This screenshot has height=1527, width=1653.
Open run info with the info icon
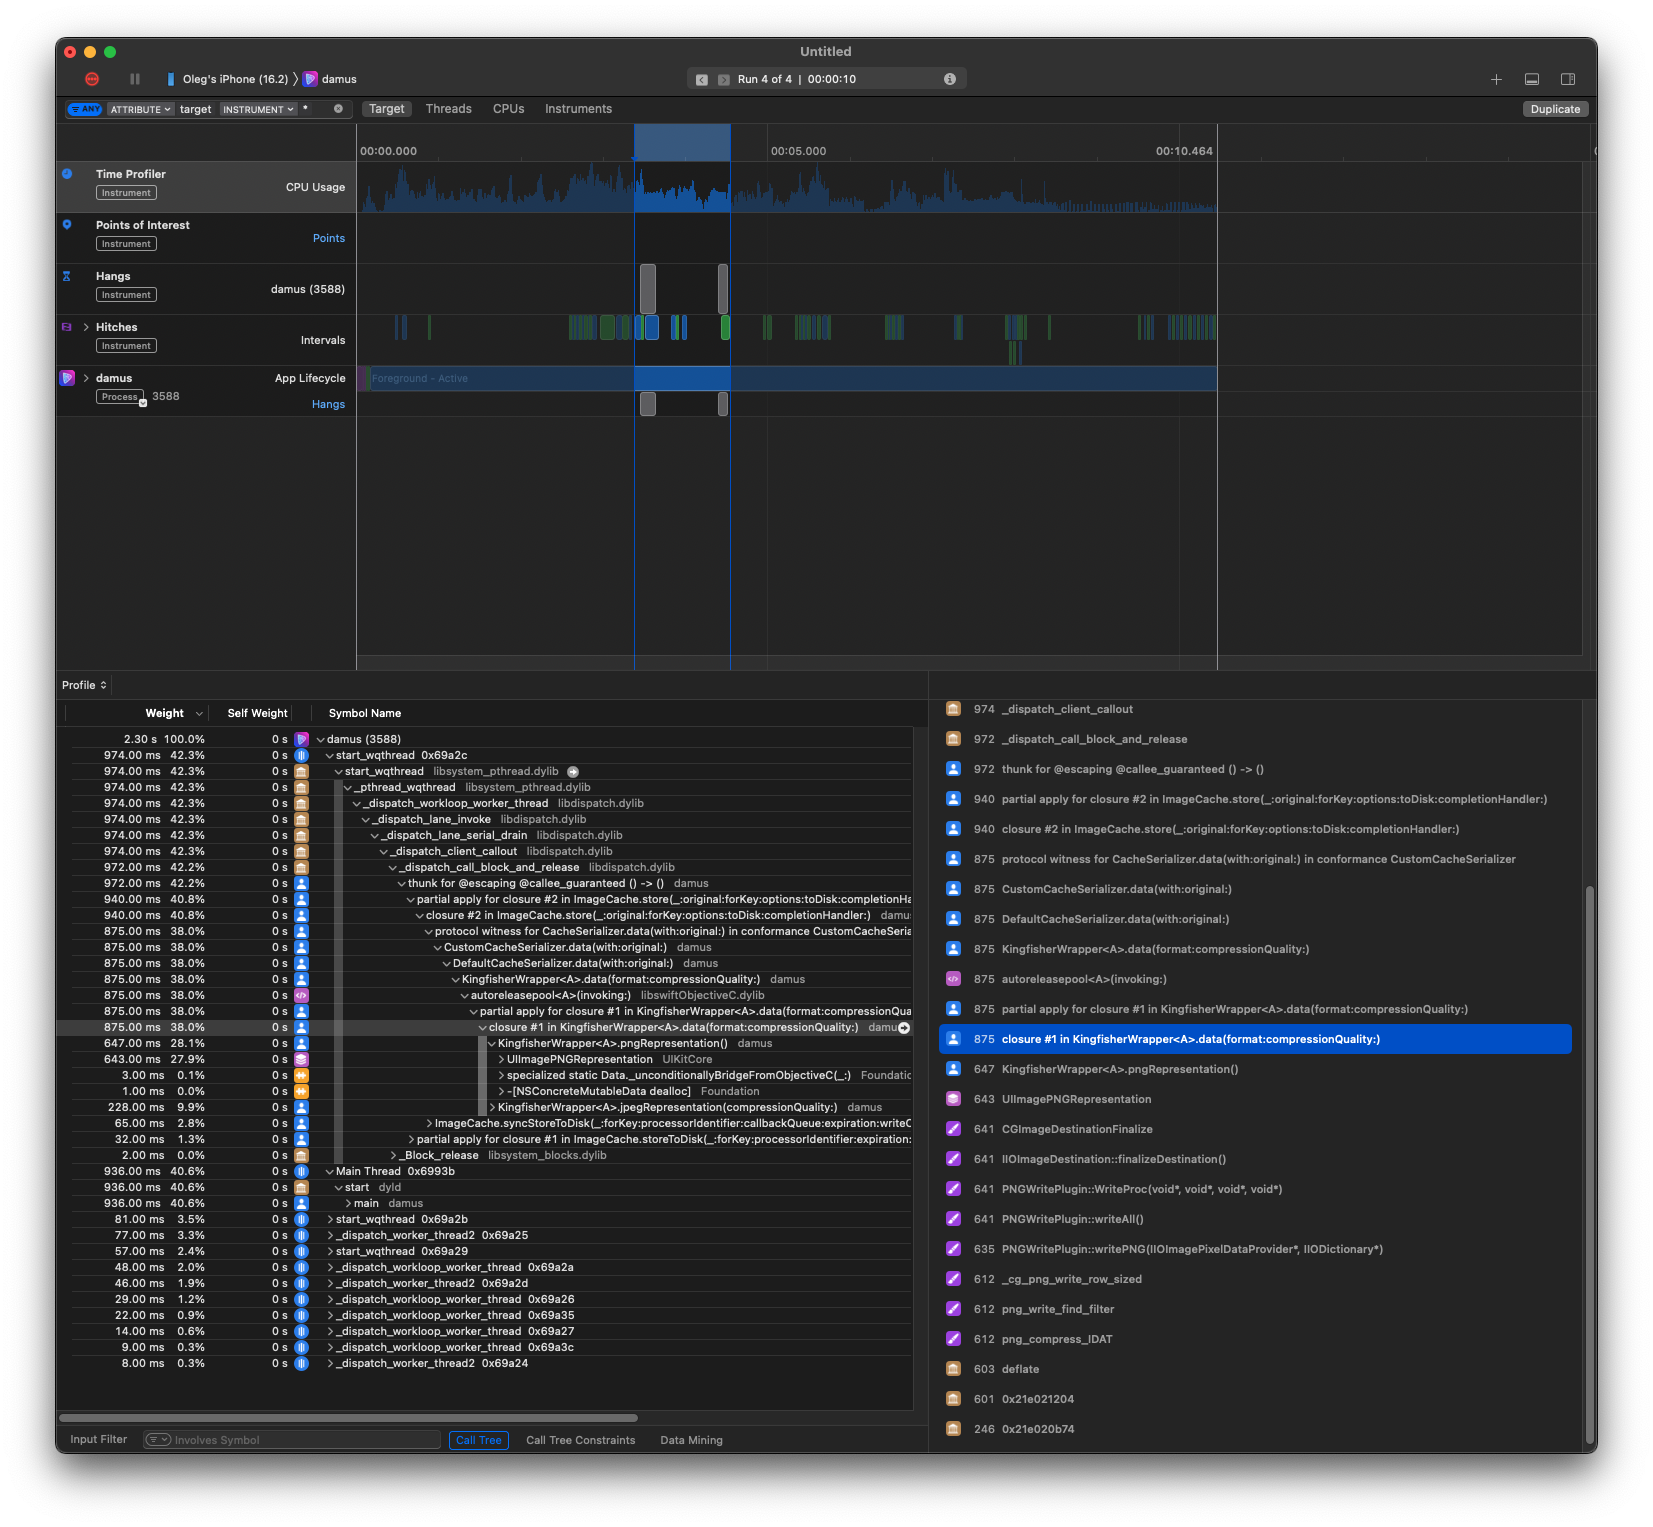(950, 79)
